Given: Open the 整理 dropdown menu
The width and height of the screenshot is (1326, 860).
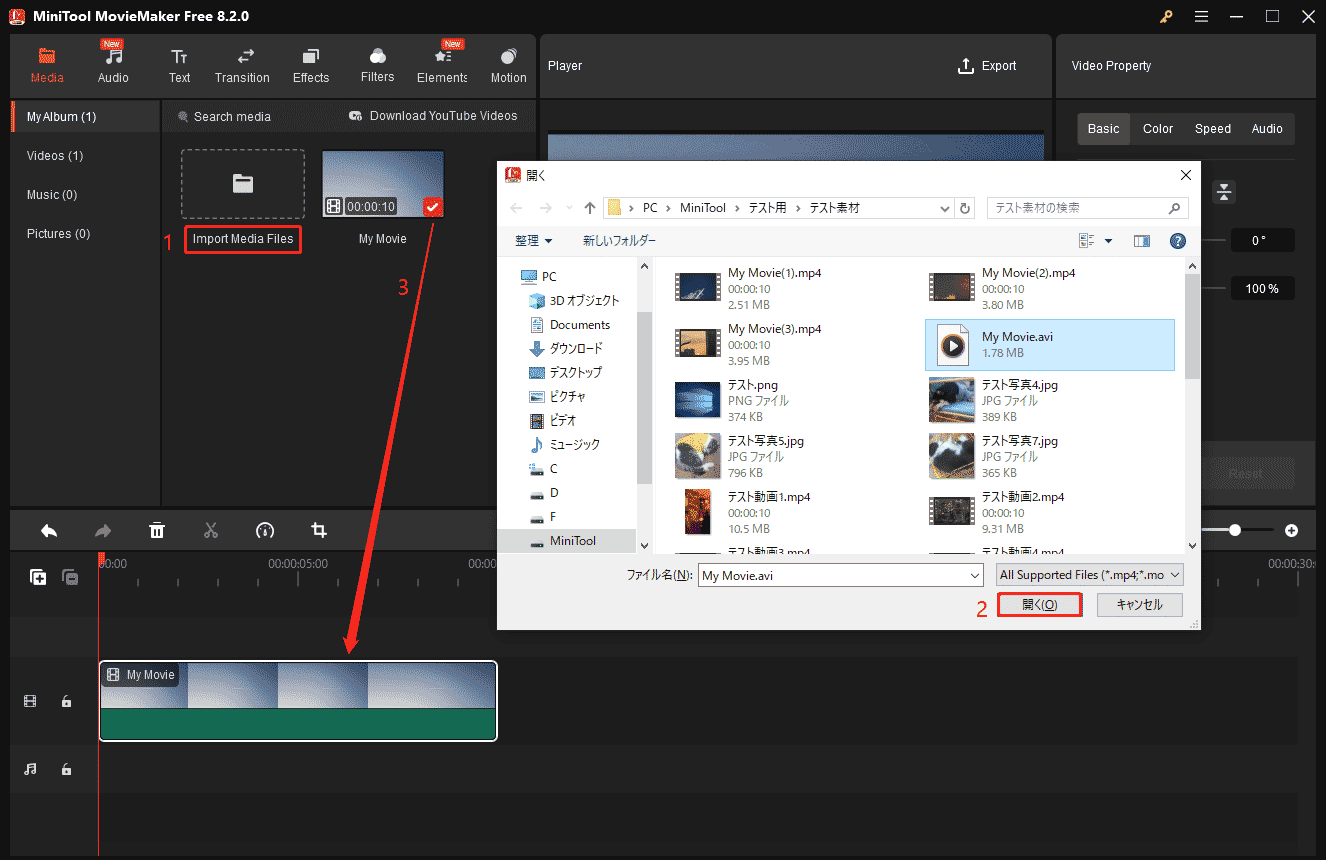Looking at the screenshot, I should tap(534, 241).
